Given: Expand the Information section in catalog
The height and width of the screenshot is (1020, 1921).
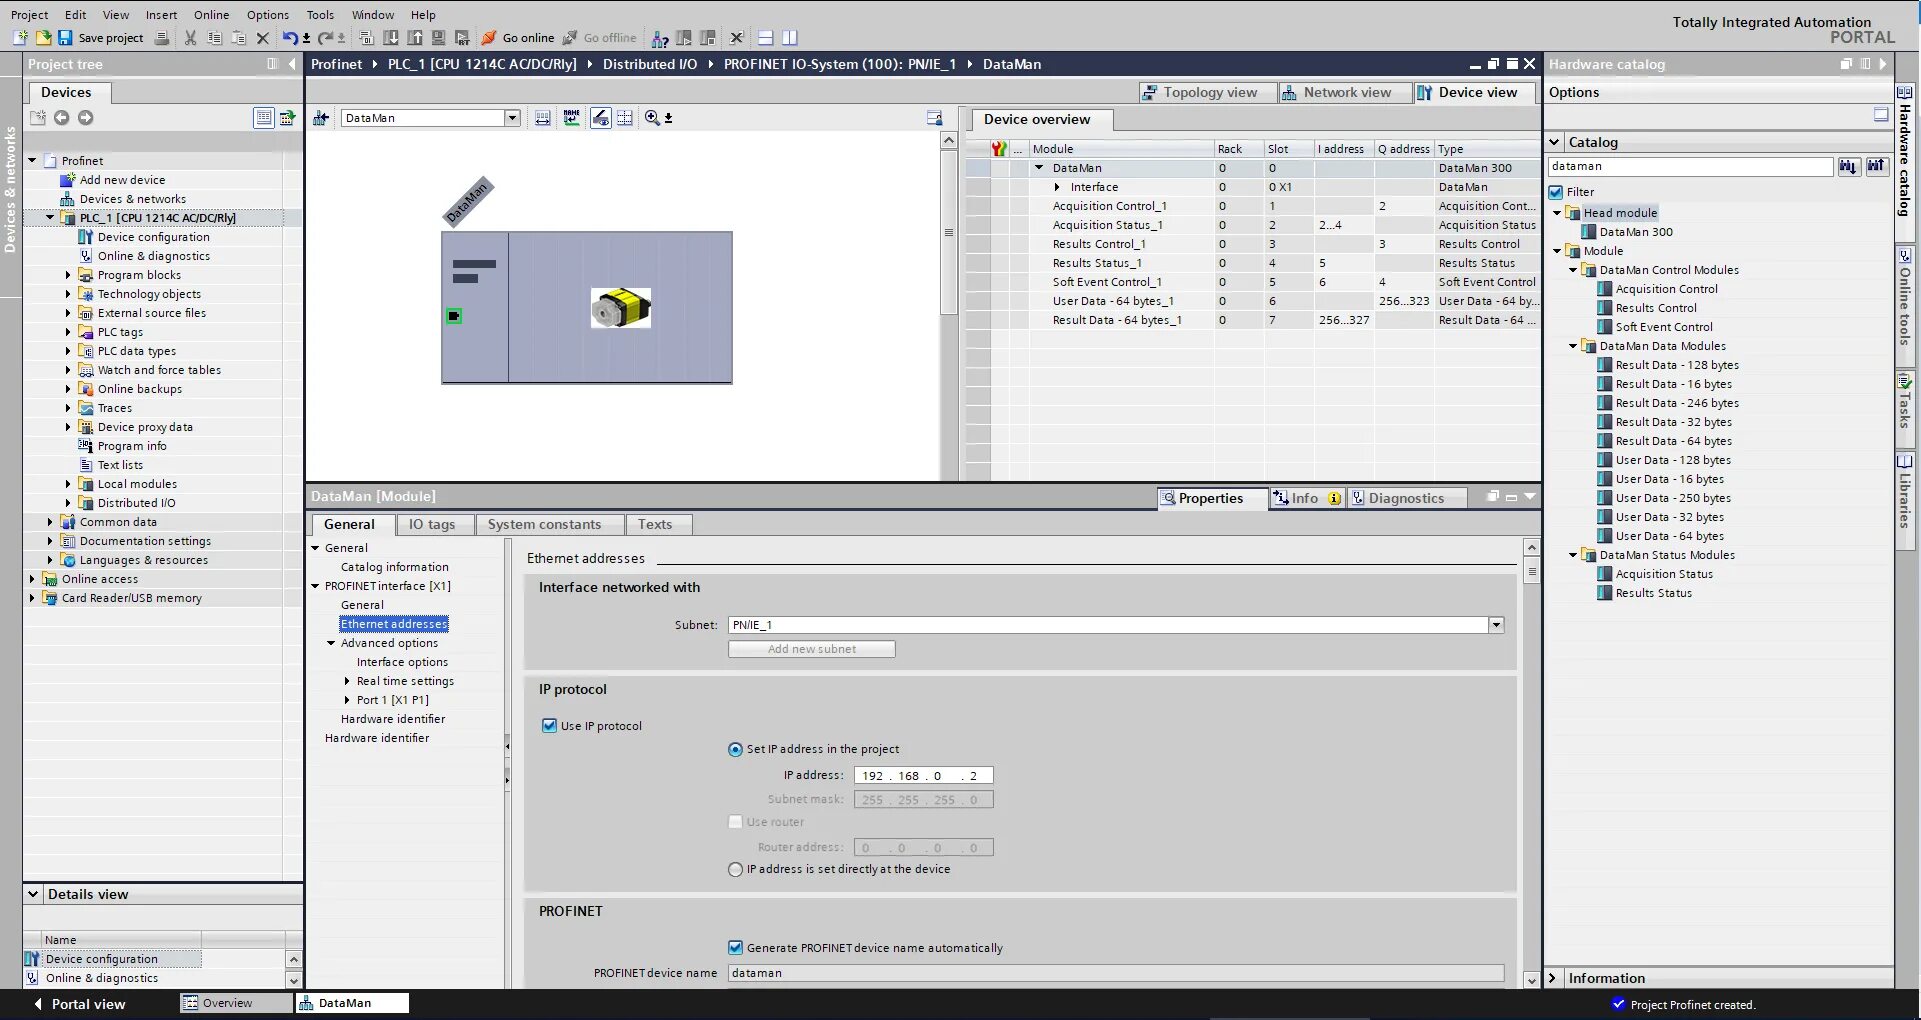Looking at the screenshot, I should [x=1553, y=978].
